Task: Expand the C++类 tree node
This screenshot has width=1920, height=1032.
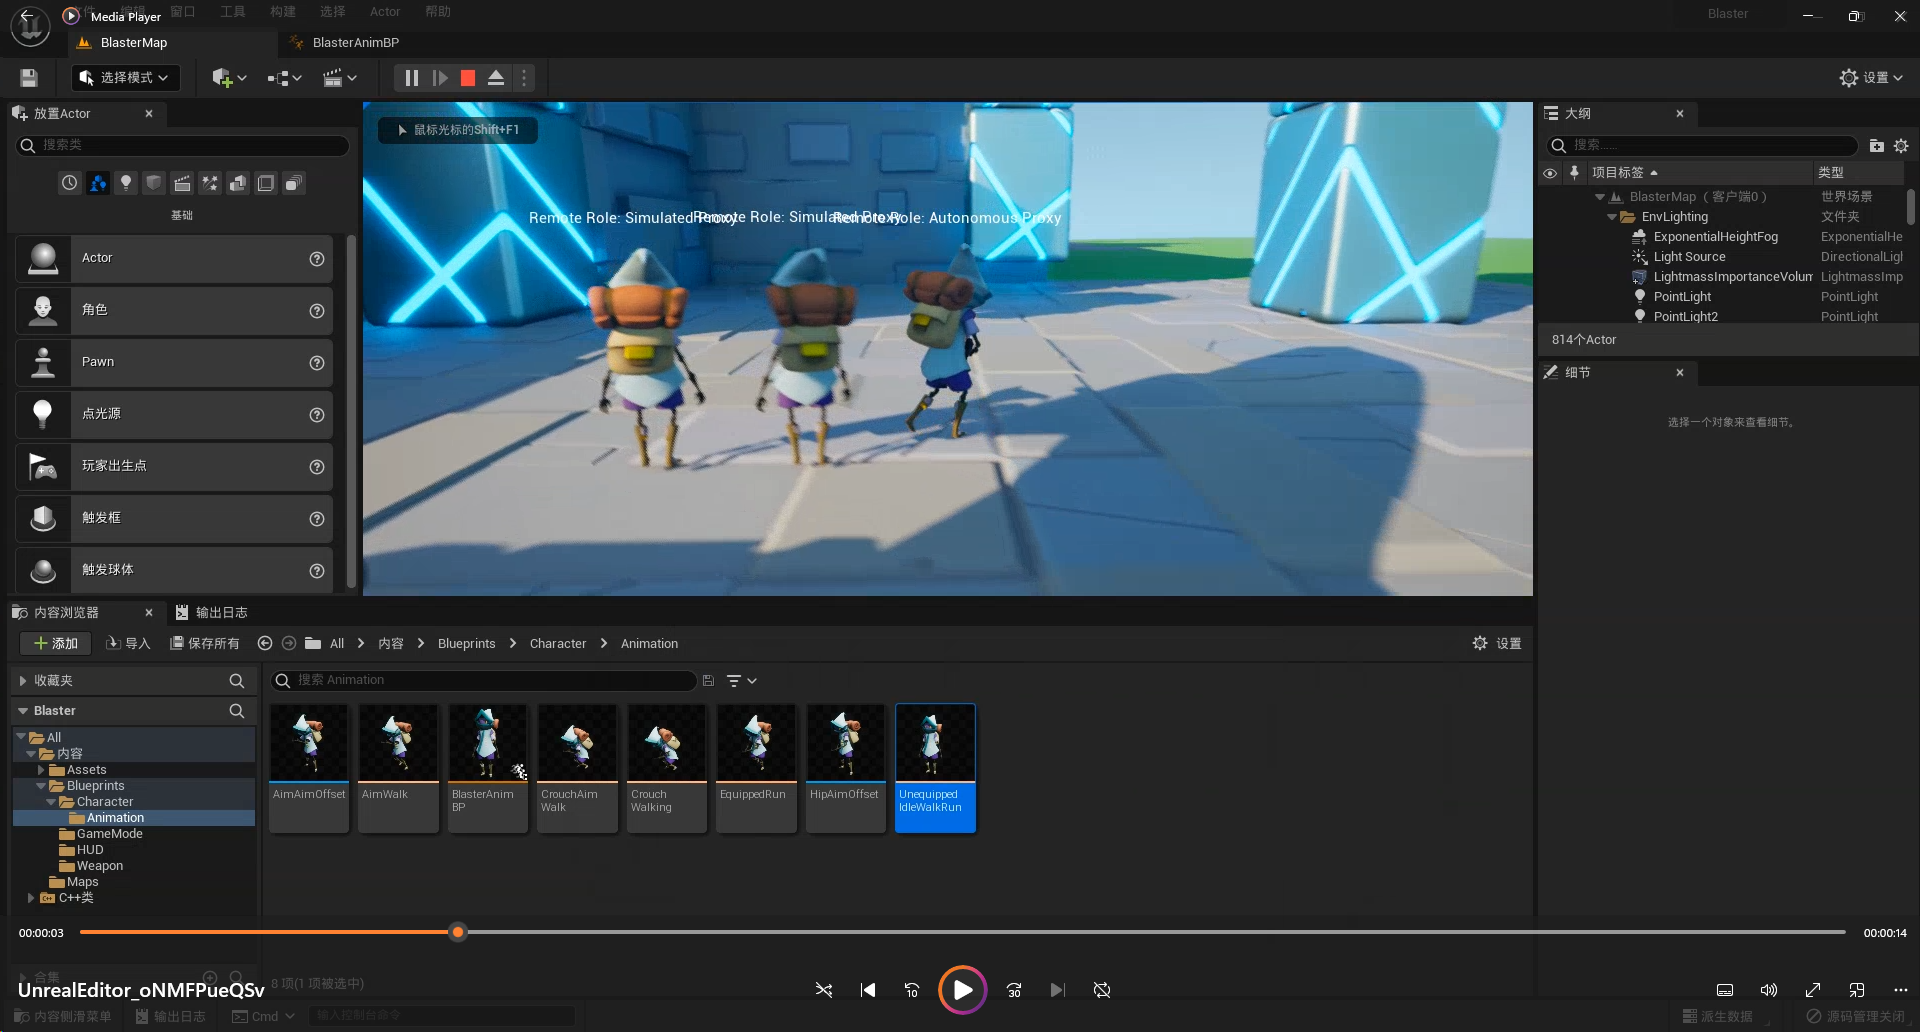Action: click(x=31, y=898)
